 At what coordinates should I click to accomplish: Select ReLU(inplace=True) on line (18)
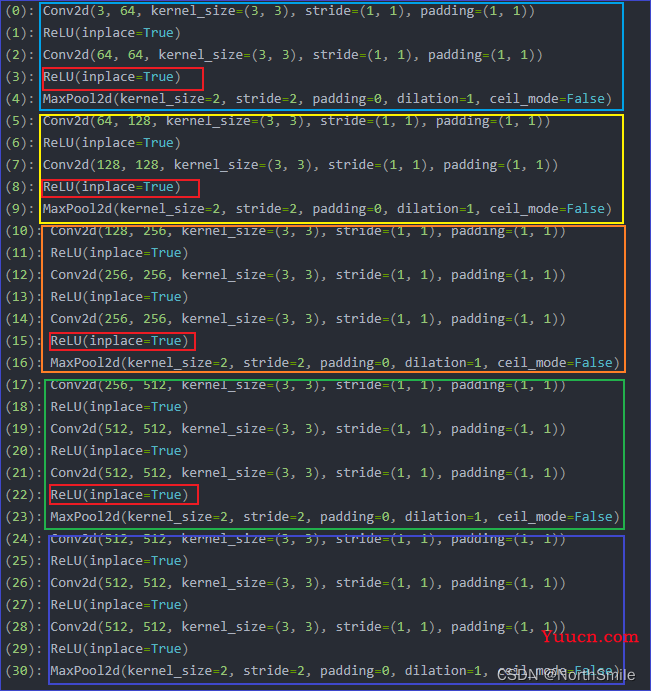click(119, 407)
